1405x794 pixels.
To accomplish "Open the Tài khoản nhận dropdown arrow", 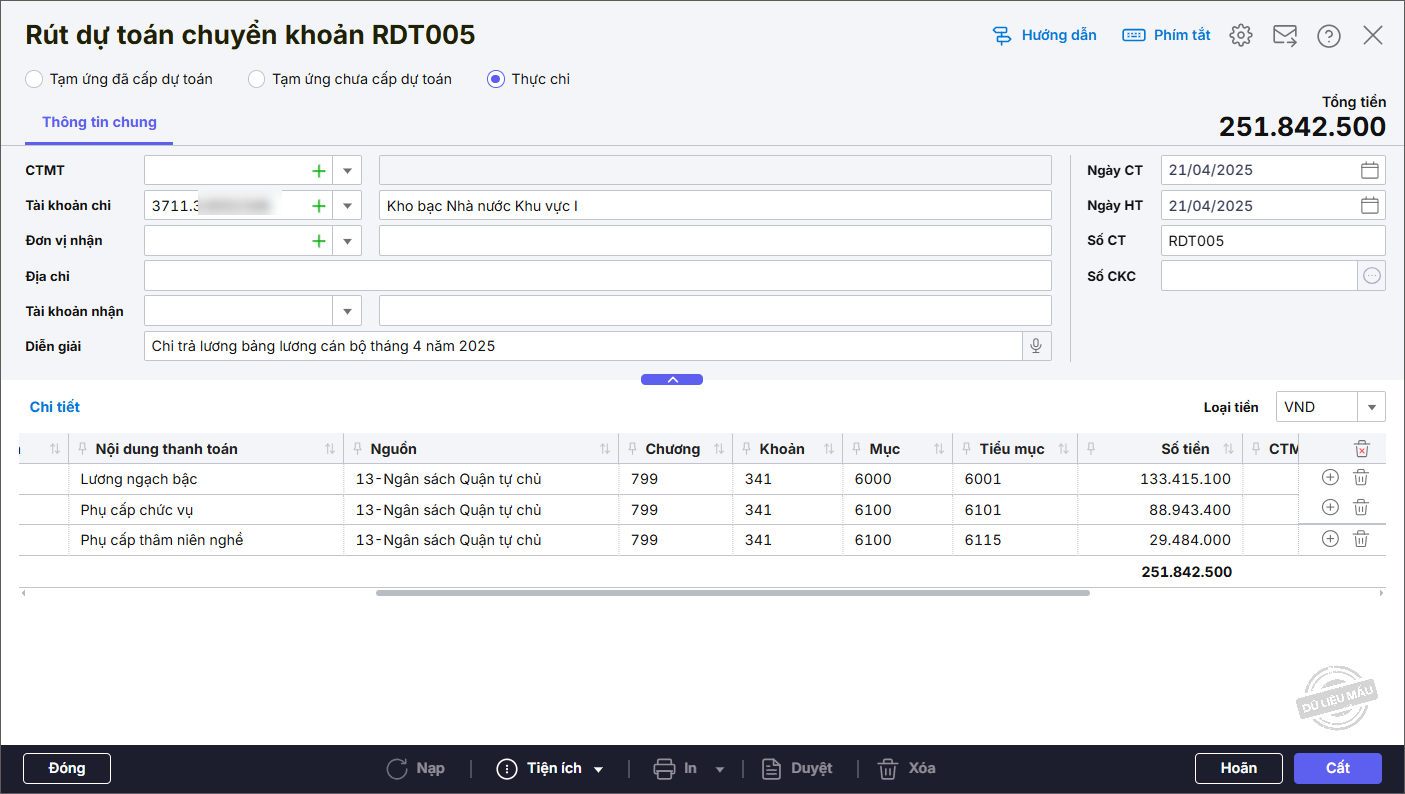I will point(347,311).
